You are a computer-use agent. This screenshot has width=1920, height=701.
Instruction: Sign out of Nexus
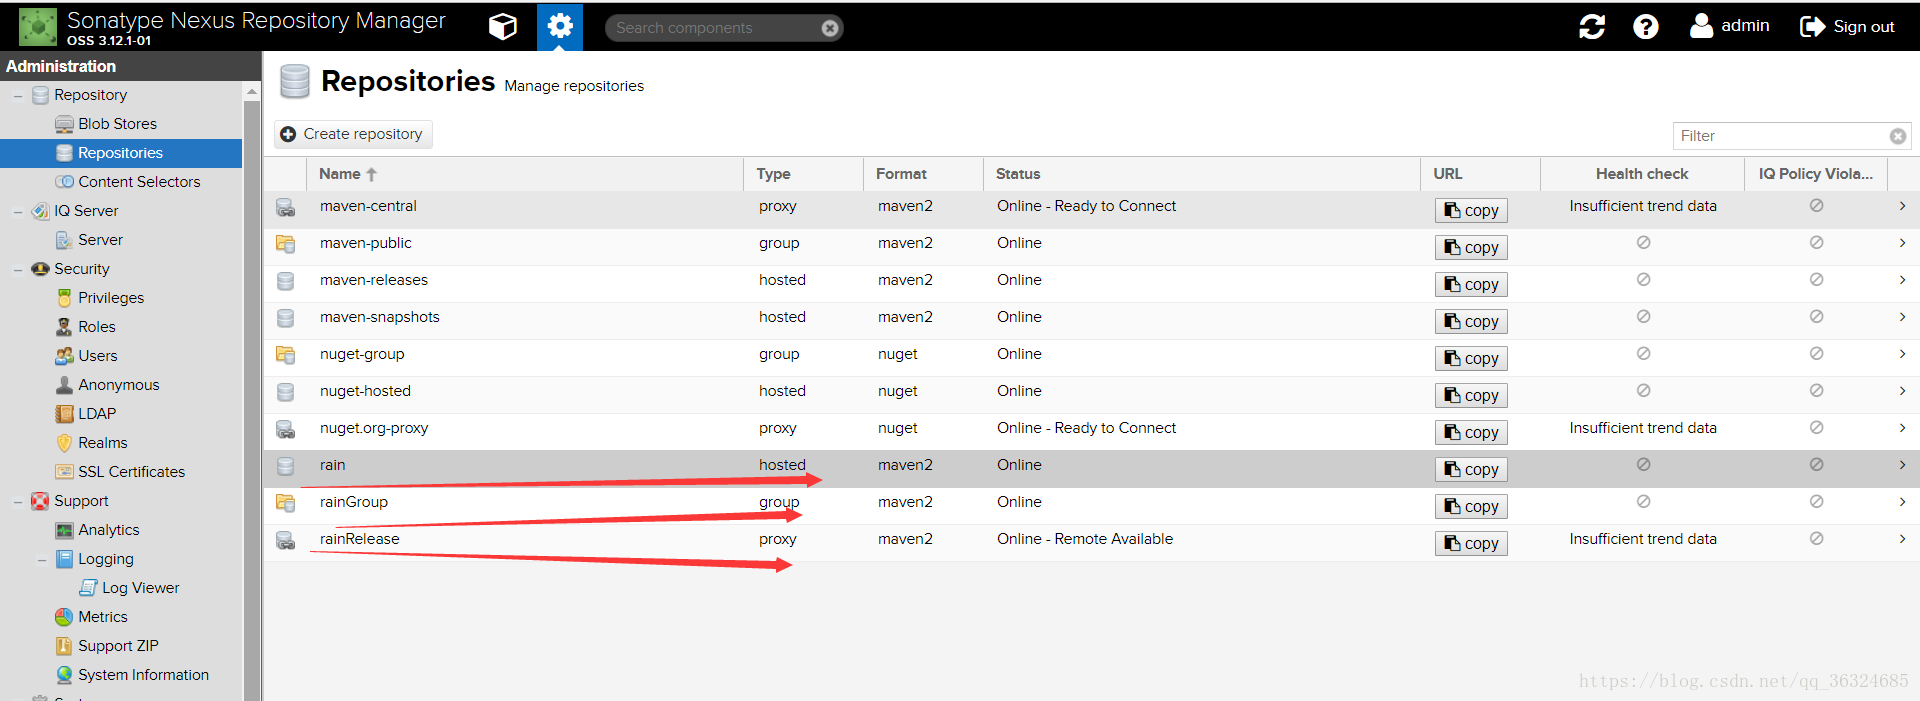click(1847, 27)
